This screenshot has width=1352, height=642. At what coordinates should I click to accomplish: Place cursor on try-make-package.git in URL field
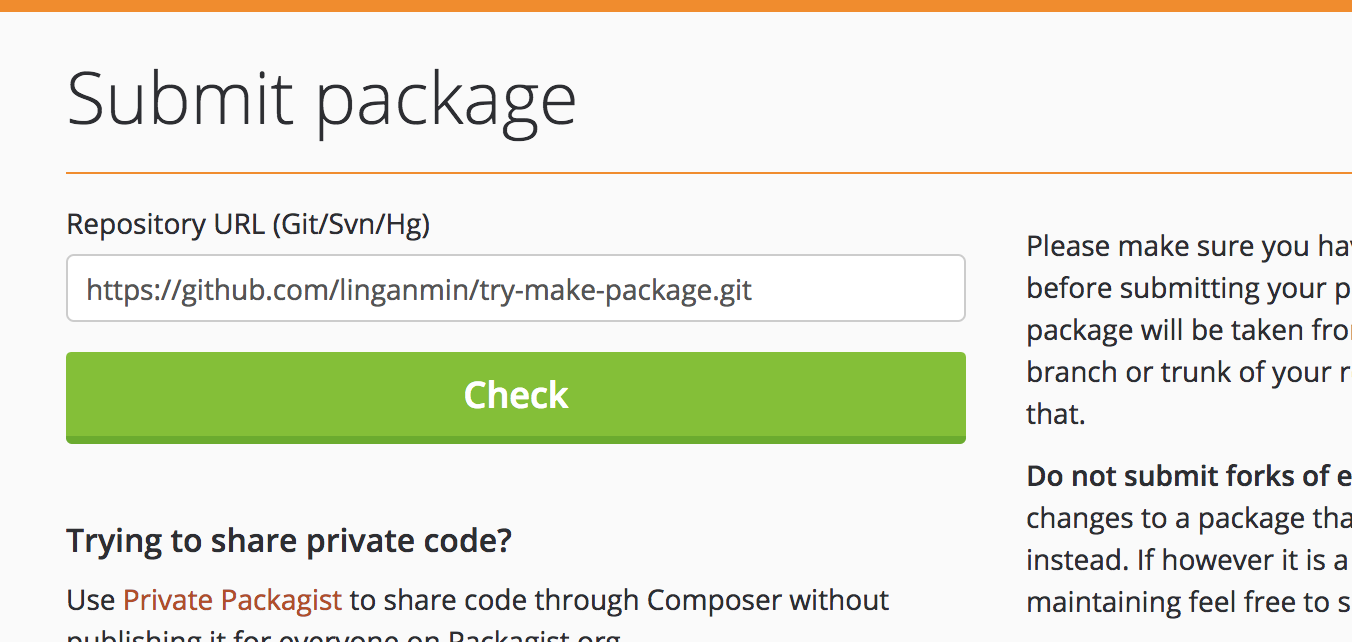tap(615, 290)
